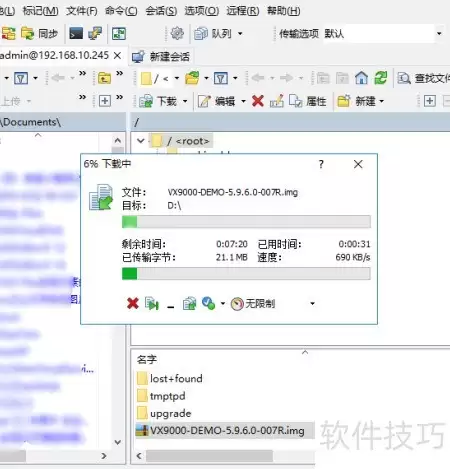
Task: Open the terminal console icon
Action: pyautogui.click(x=76, y=33)
